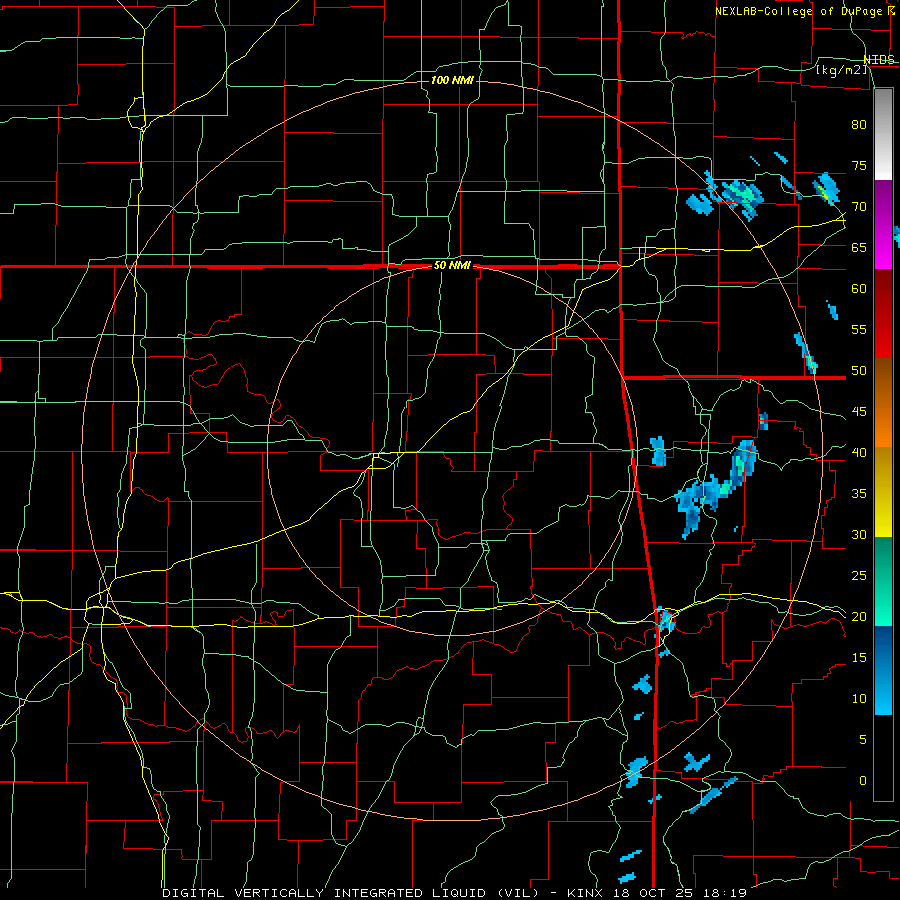Viewport: 900px width, 900px height.
Task: Pick the yellow segment of the color scale
Action: (x=883, y=492)
